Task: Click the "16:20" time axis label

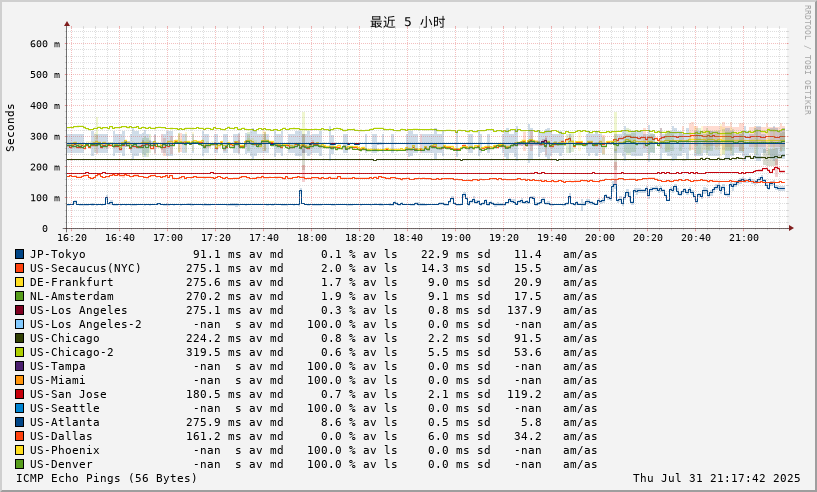Action: 72,238
